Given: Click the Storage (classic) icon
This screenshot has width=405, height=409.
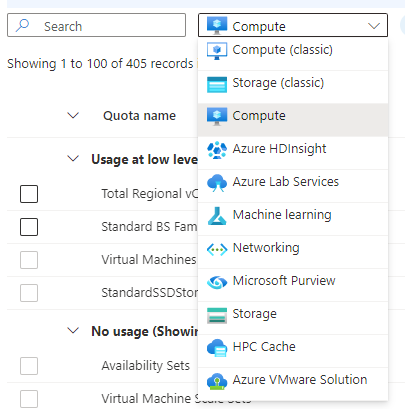Looking at the screenshot, I should point(217,84).
